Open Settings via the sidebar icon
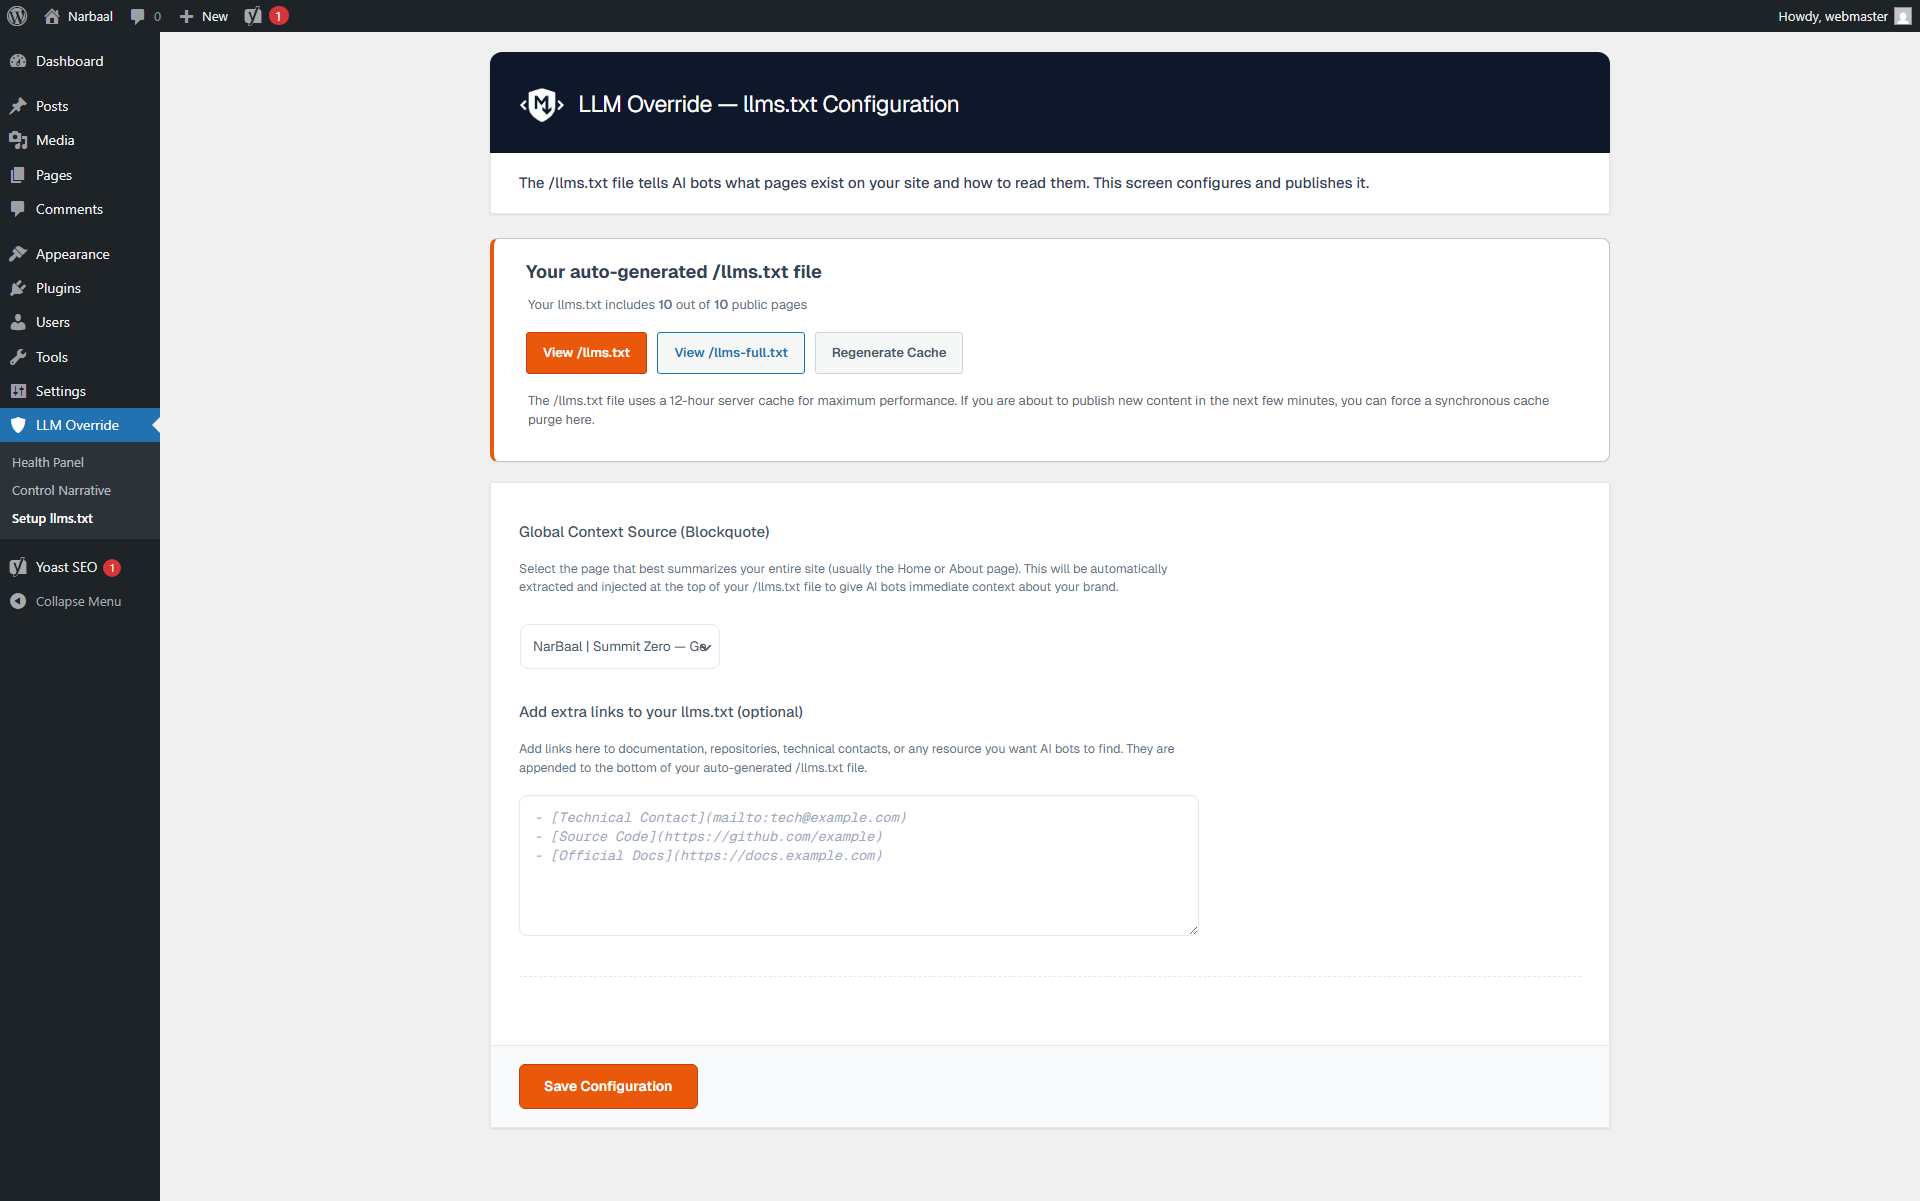1920x1201 pixels. (x=18, y=391)
